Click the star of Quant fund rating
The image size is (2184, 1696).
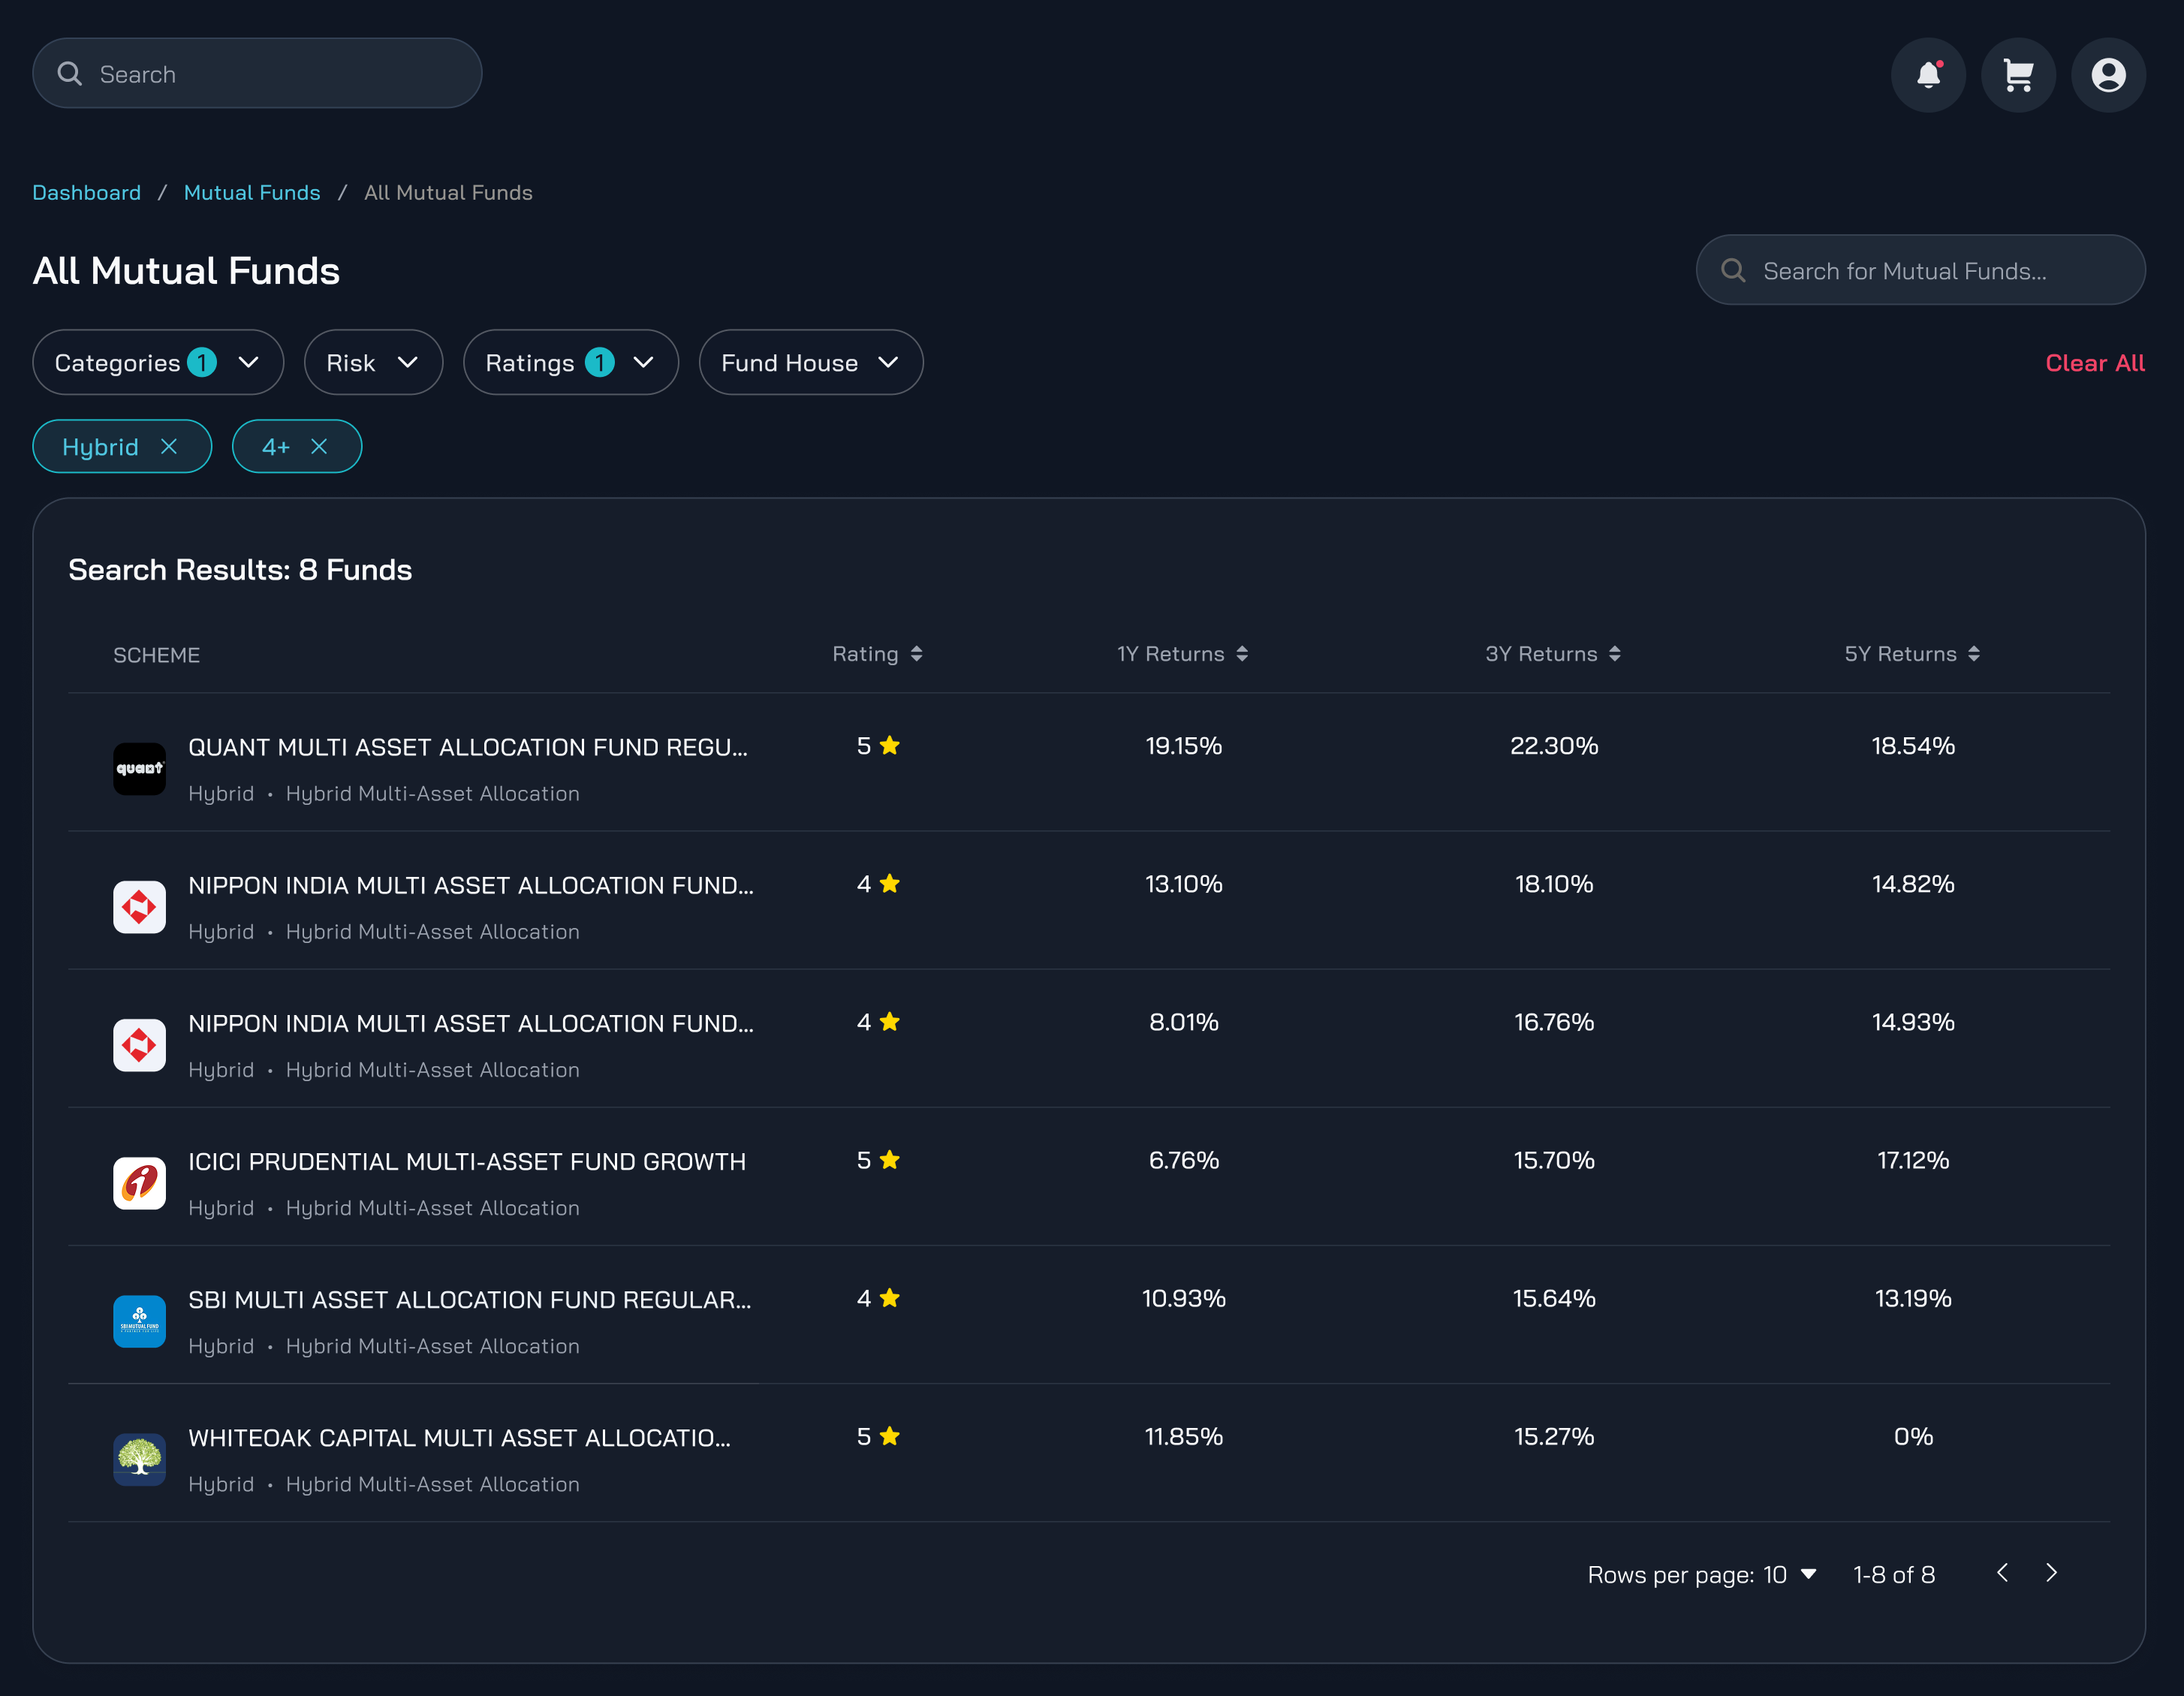[890, 745]
